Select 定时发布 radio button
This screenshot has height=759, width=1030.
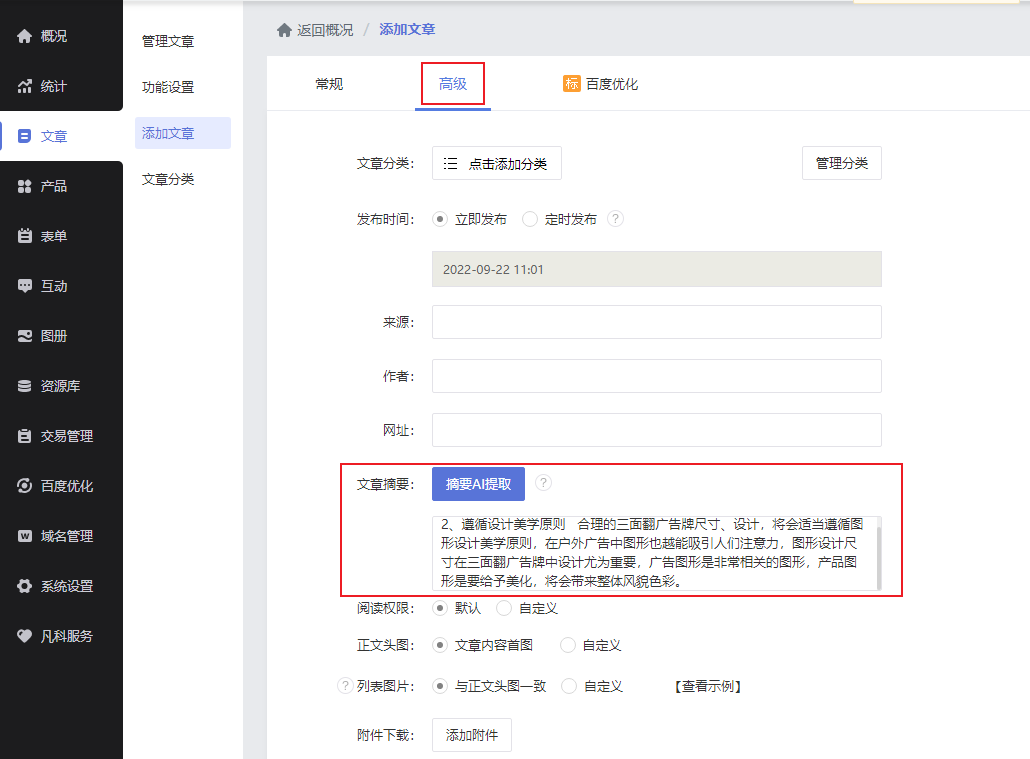click(529, 219)
